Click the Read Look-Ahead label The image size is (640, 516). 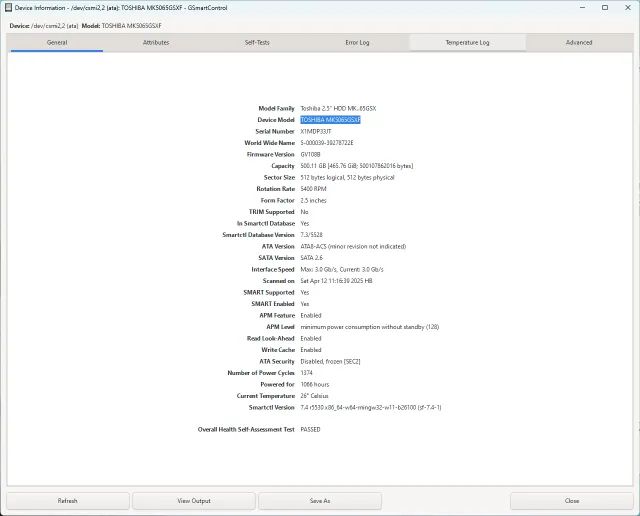[271, 338]
